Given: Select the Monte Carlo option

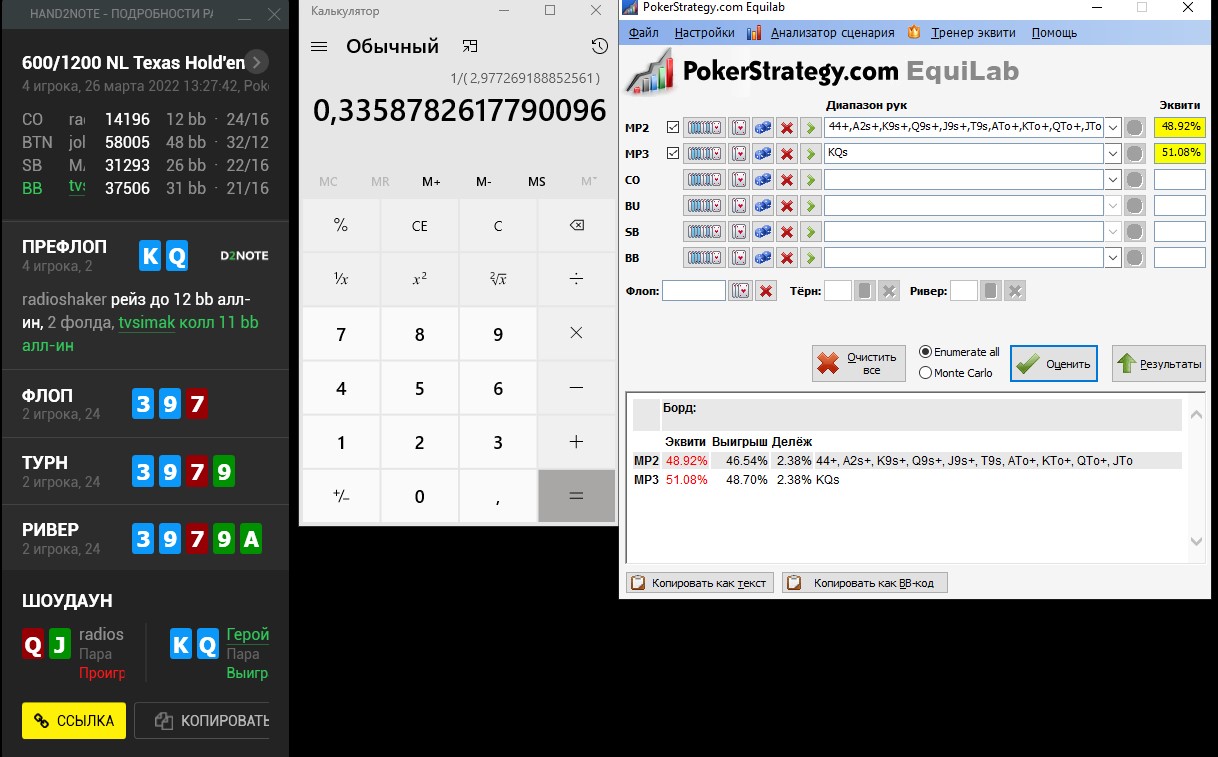Looking at the screenshot, I should 956,373.
